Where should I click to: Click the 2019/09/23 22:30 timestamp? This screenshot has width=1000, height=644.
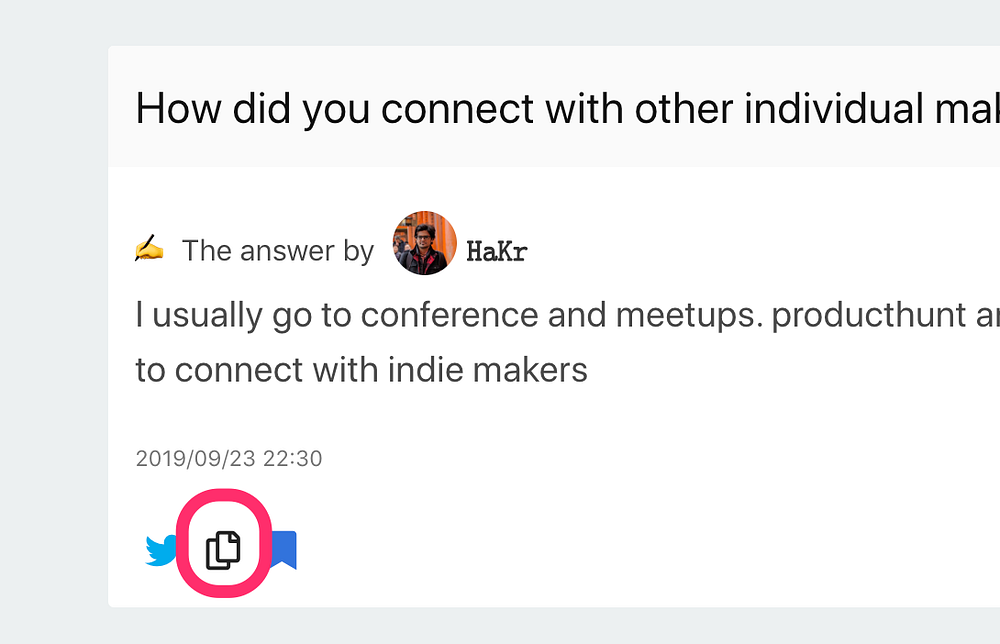(x=229, y=459)
